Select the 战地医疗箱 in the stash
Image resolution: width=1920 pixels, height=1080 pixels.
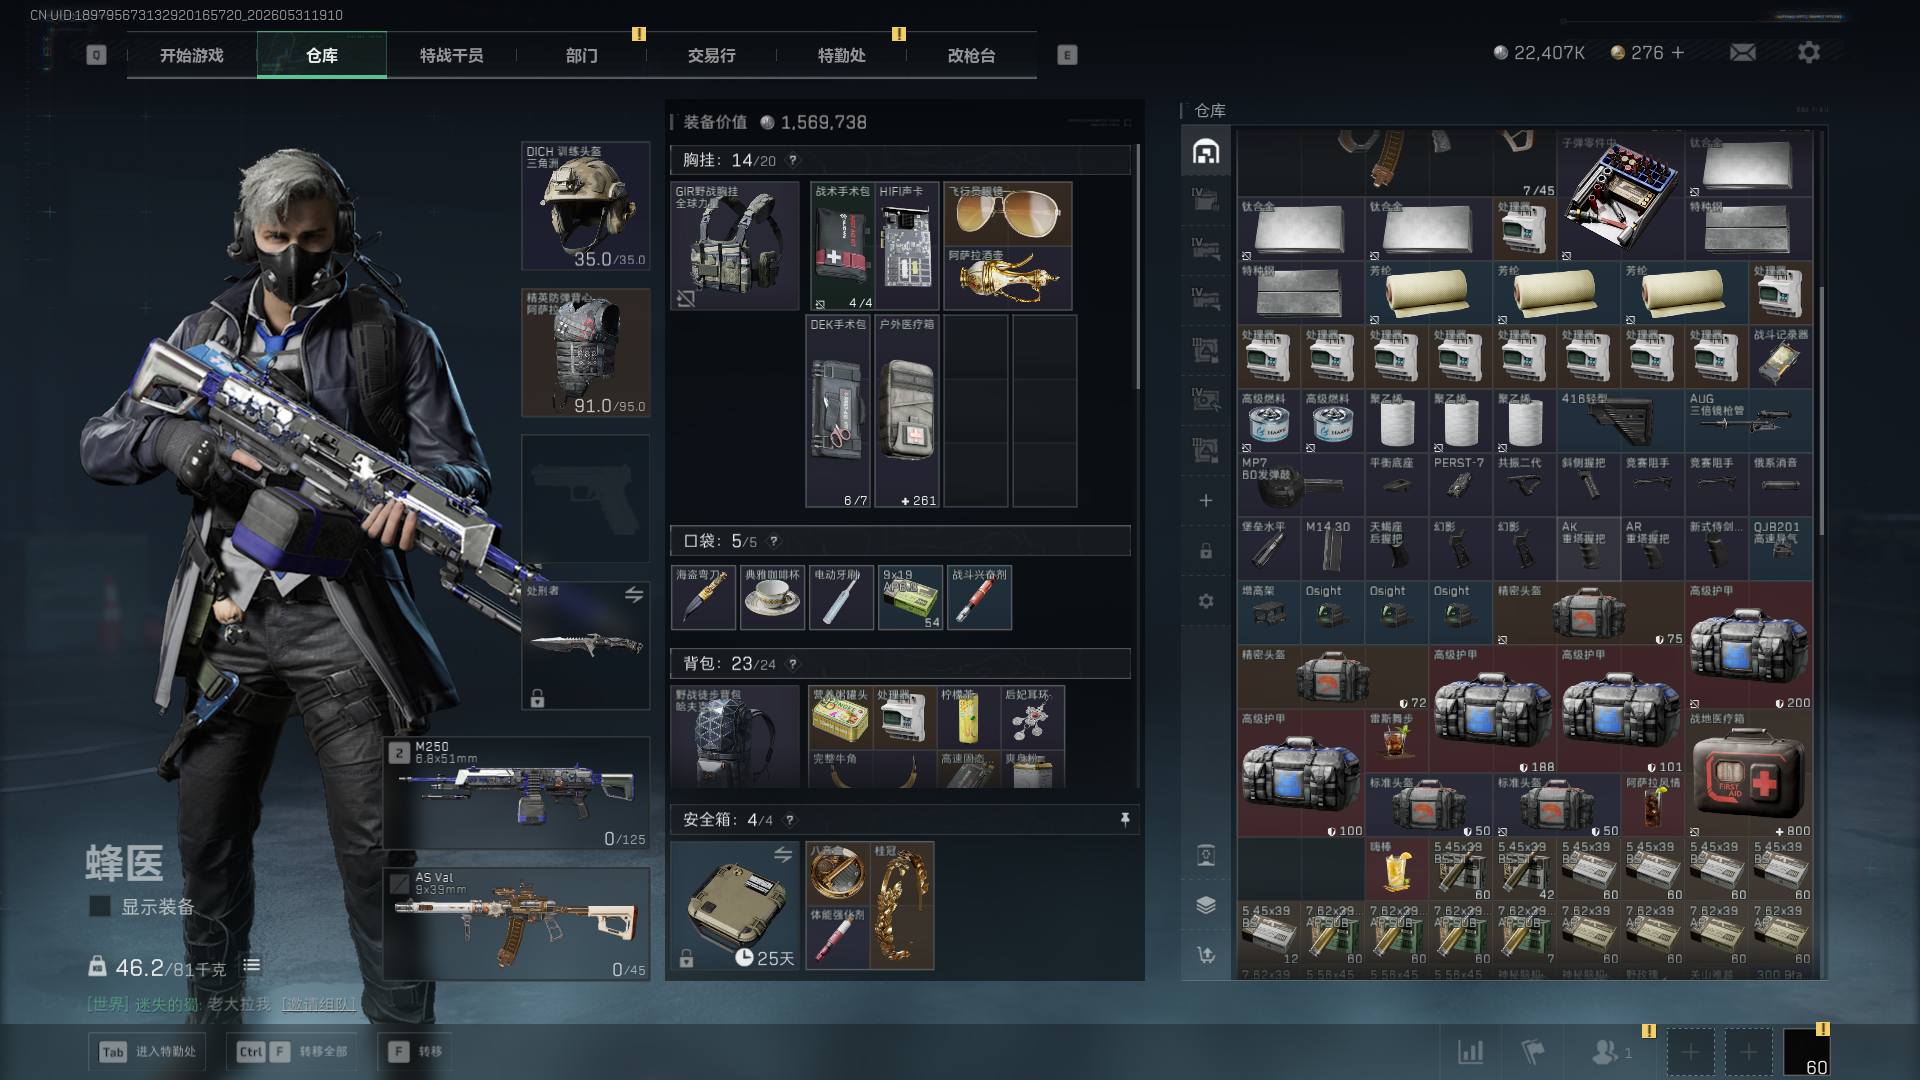coord(1749,774)
